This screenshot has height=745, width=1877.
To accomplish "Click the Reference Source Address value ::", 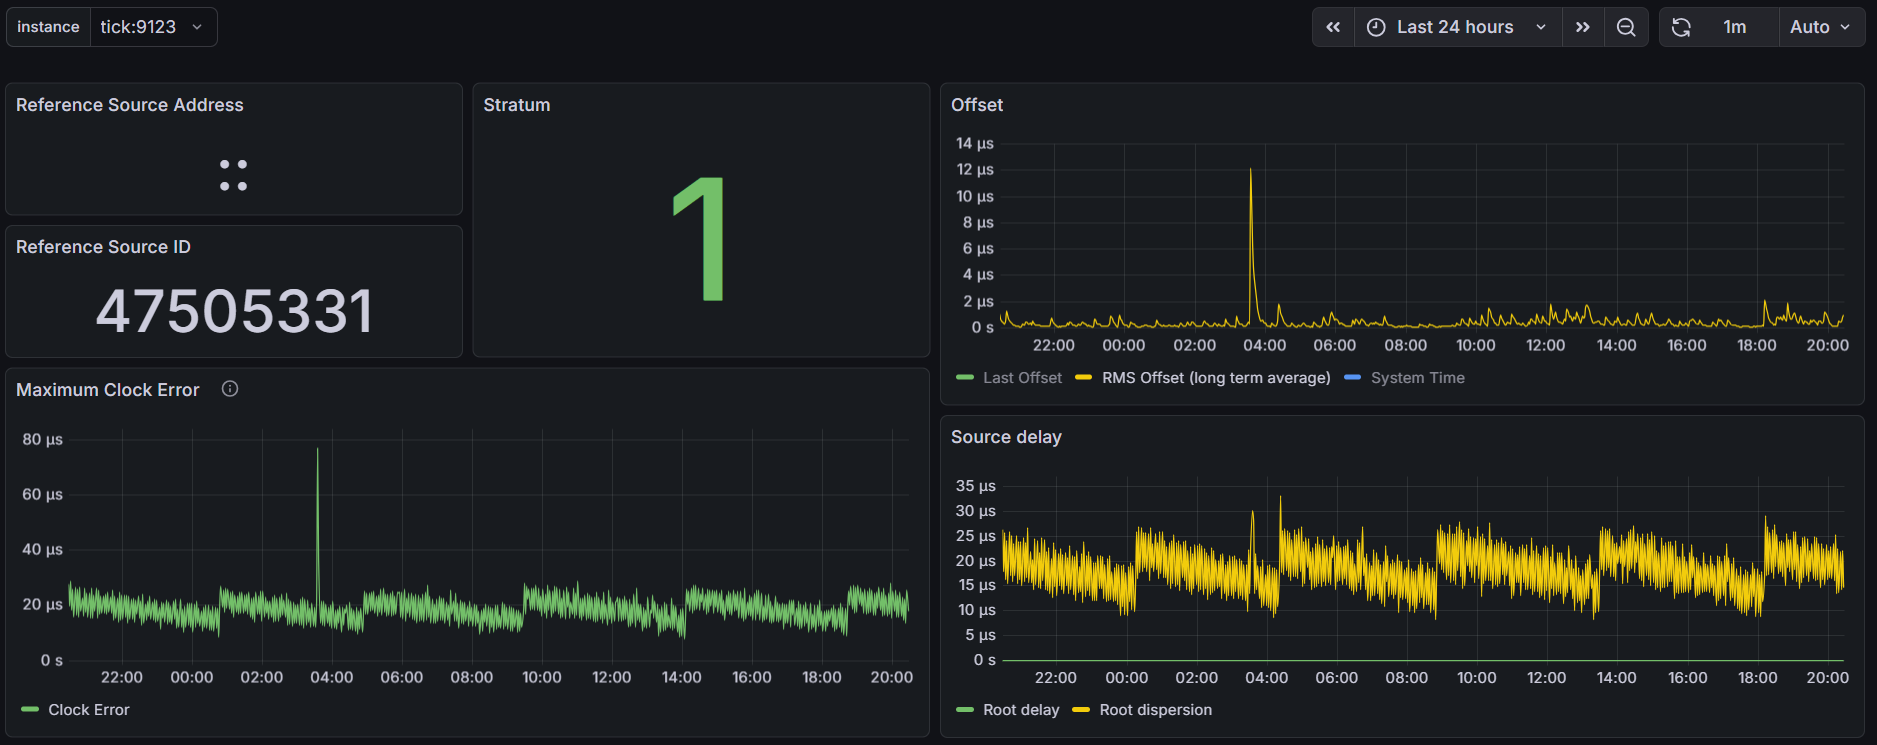I will tap(234, 175).
